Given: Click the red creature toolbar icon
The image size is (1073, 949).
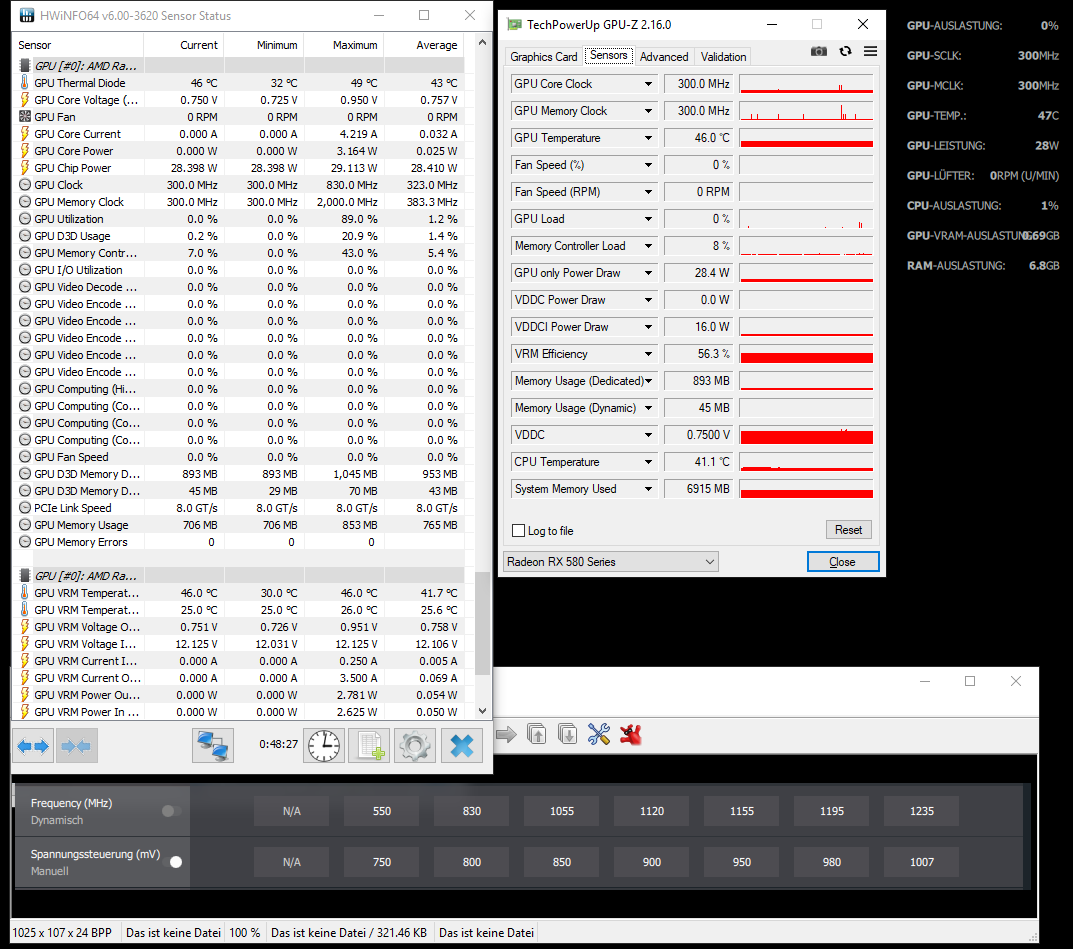Looking at the screenshot, I should [630, 734].
